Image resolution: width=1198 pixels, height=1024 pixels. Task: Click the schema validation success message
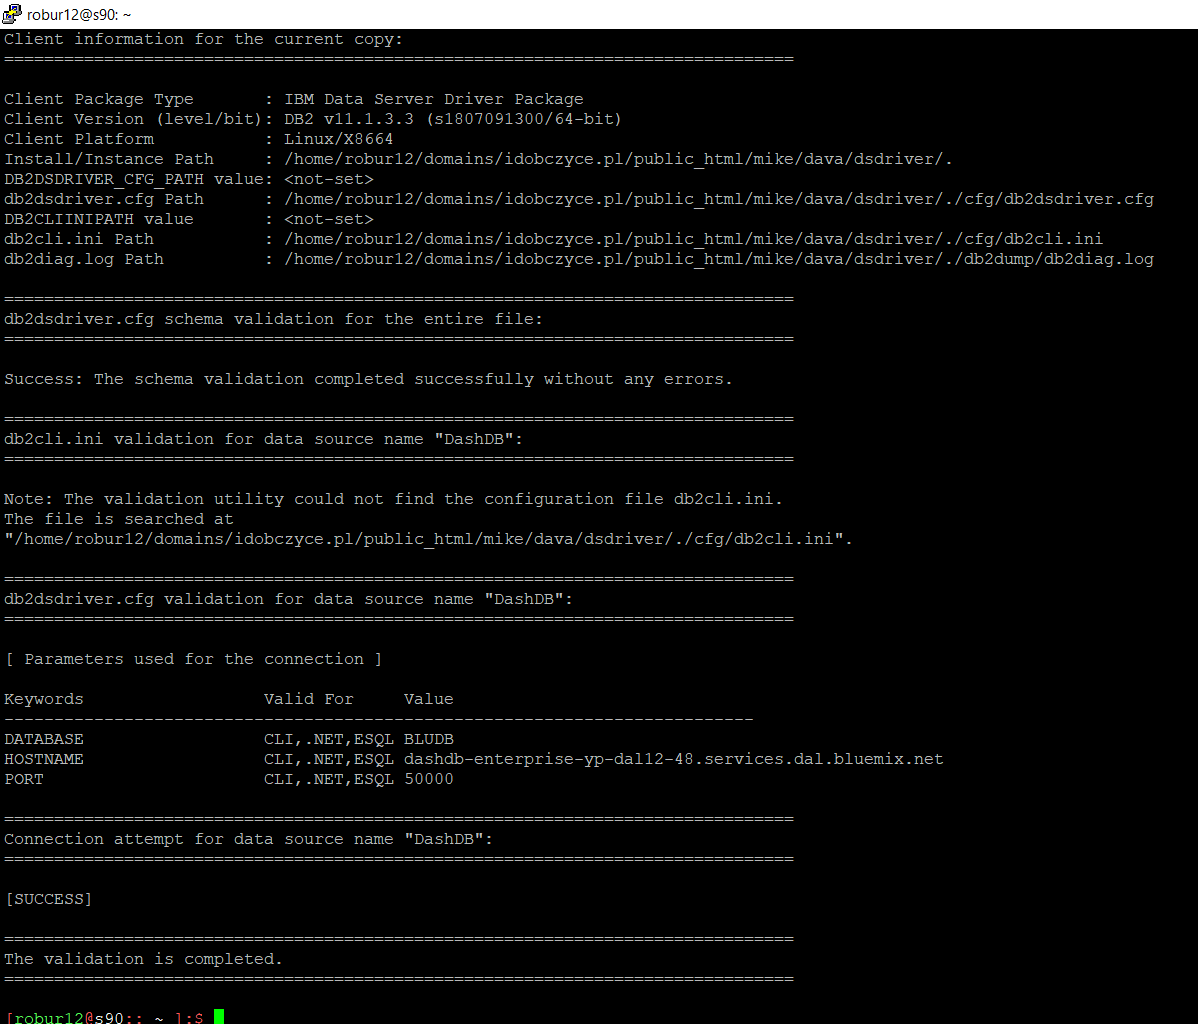tap(366, 378)
